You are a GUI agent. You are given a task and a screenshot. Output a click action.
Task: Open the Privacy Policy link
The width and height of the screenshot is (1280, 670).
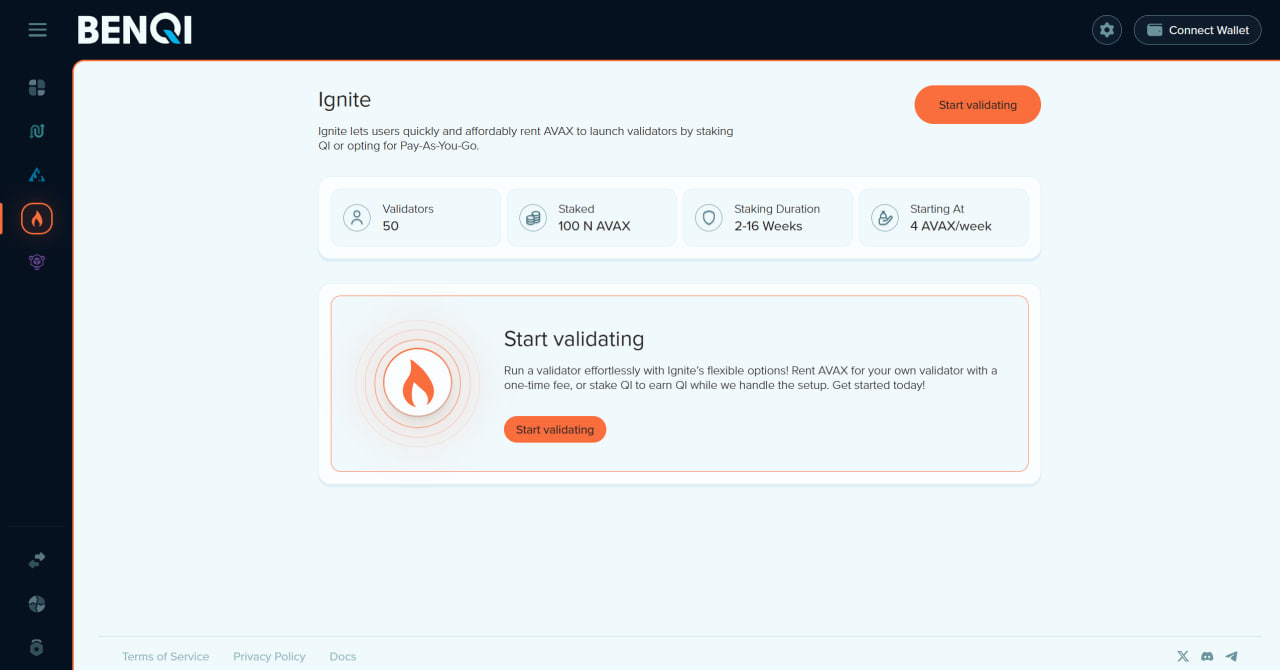tap(269, 657)
